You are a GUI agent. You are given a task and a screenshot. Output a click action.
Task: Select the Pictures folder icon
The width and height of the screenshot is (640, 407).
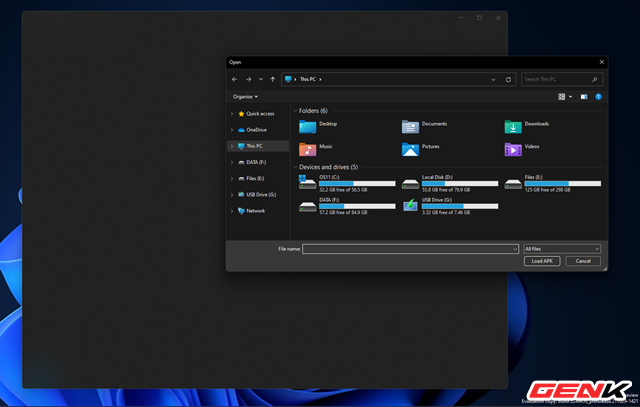pyautogui.click(x=410, y=149)
